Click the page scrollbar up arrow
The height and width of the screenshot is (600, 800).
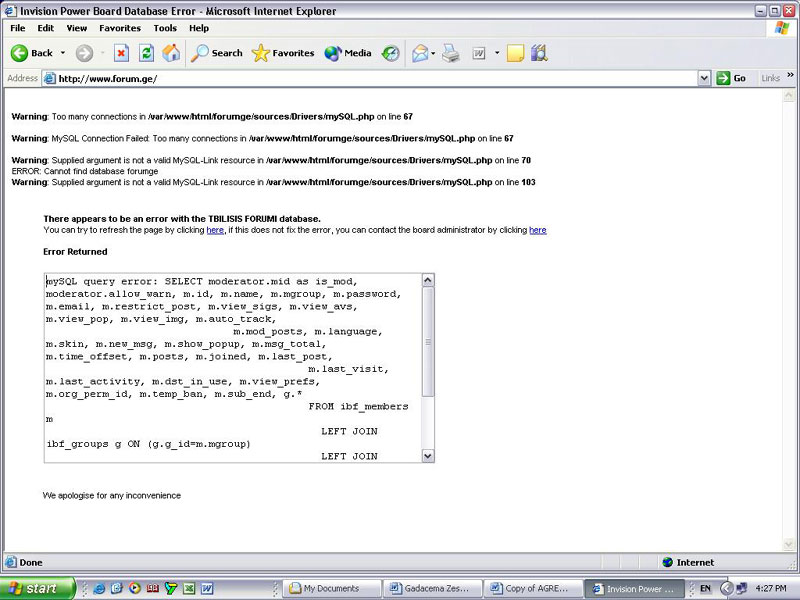tap(789, 95)
